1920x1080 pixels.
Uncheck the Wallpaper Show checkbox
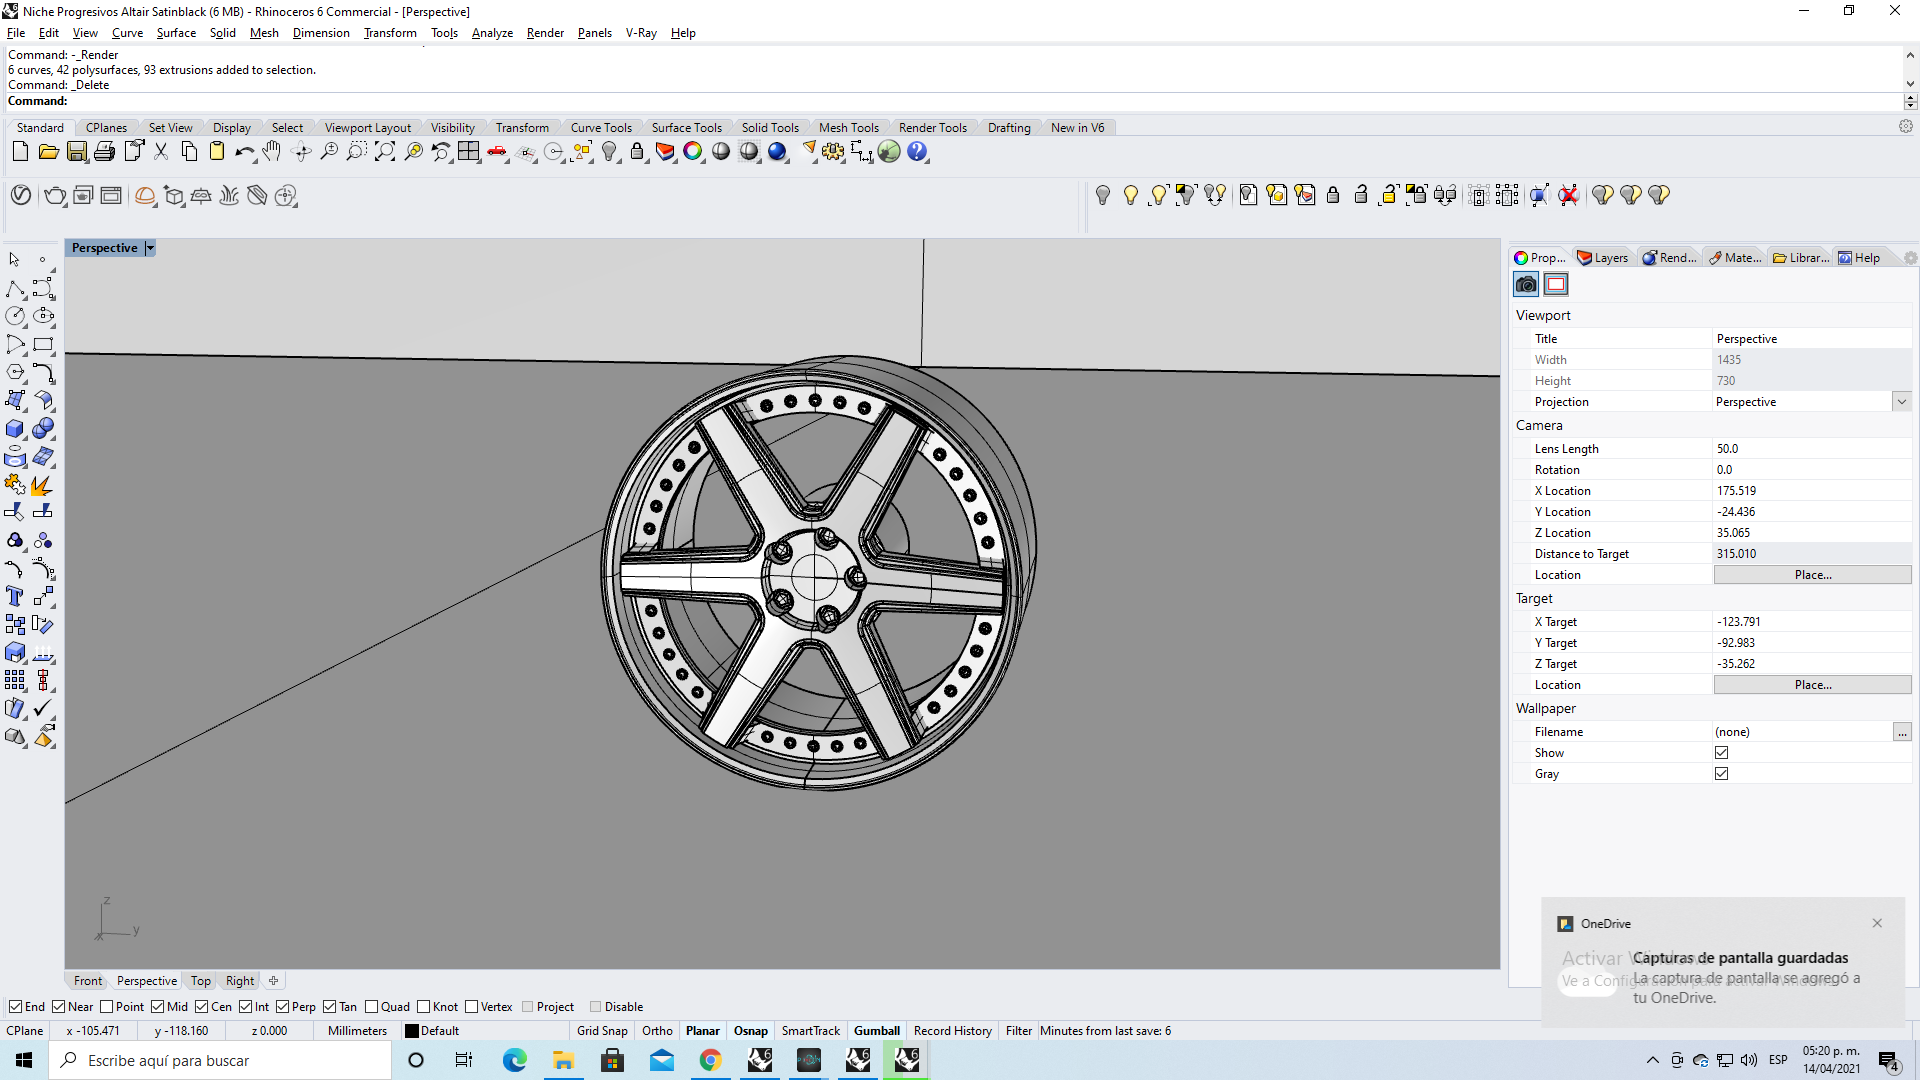[x=1721, y=753]
